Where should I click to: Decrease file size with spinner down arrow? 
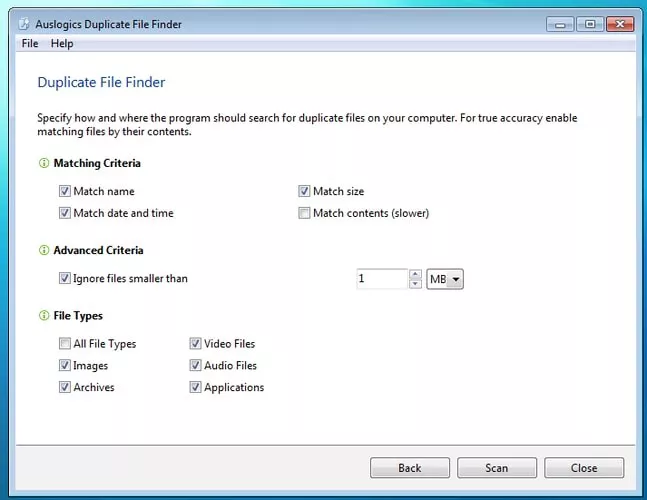tap(416, 284)
